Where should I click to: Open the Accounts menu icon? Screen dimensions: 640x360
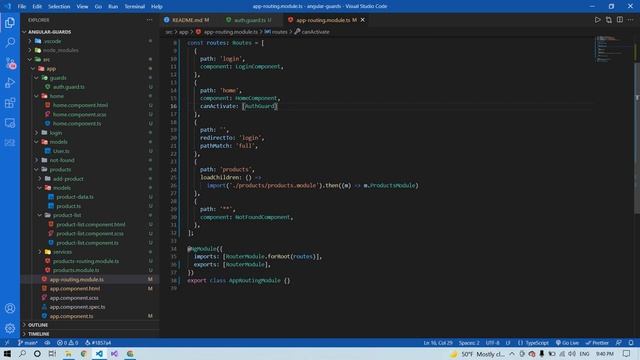click(x=10, y=308)
